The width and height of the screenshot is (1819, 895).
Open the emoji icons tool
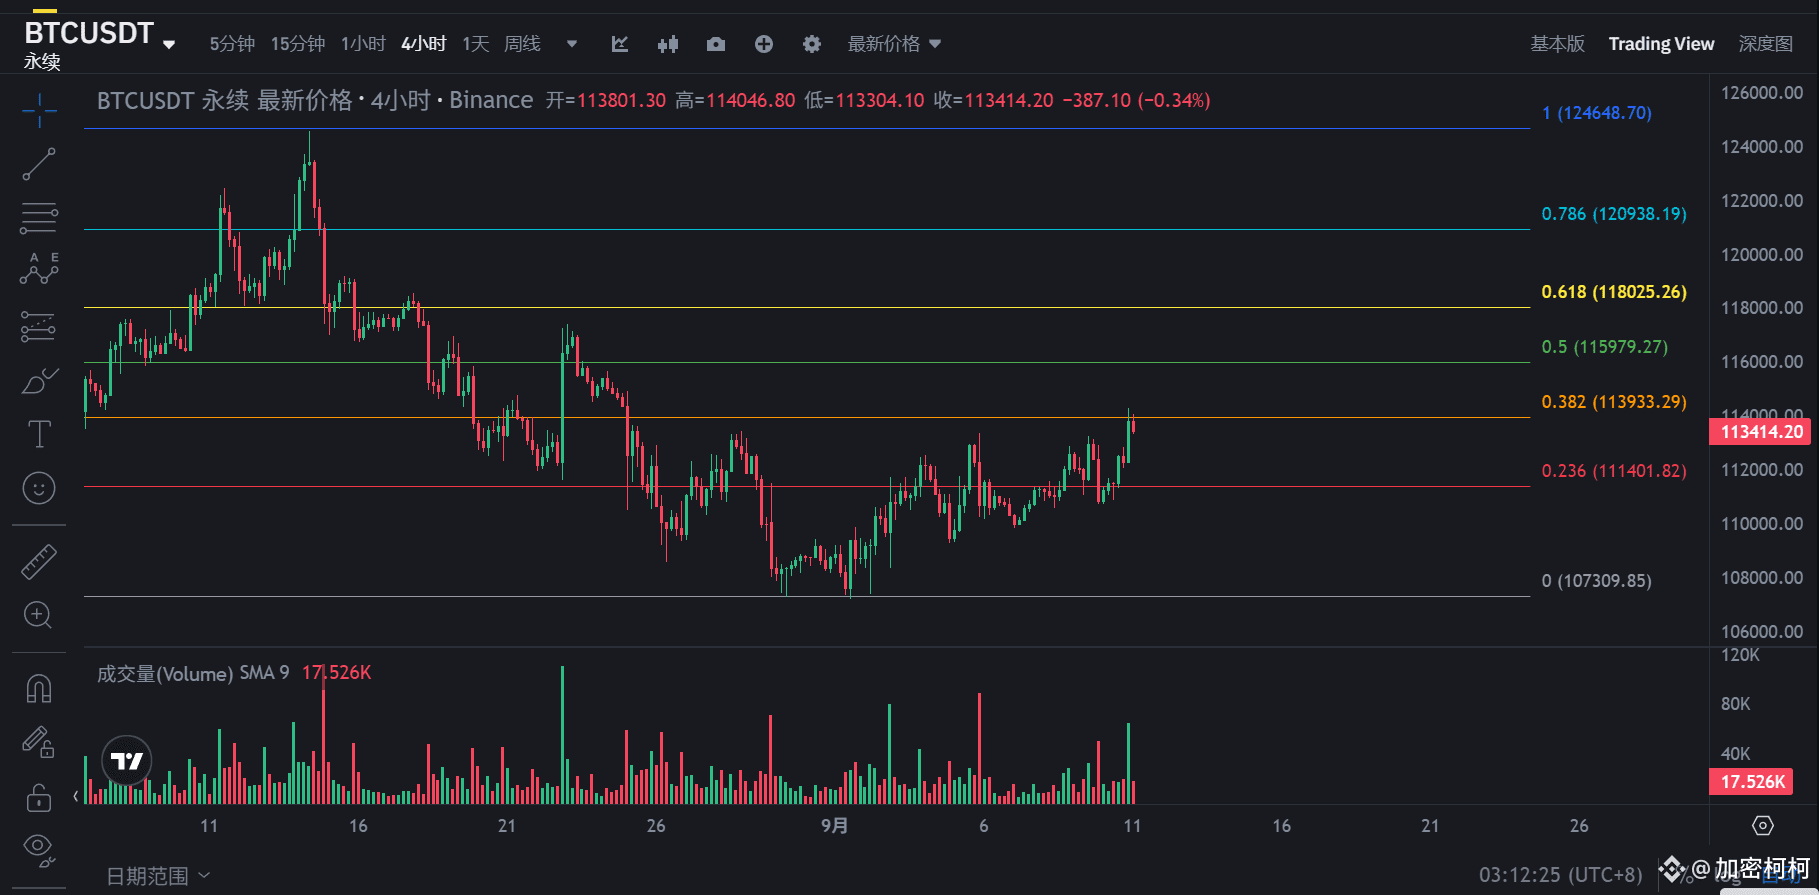pyautogui.click(x=39, y=488)
